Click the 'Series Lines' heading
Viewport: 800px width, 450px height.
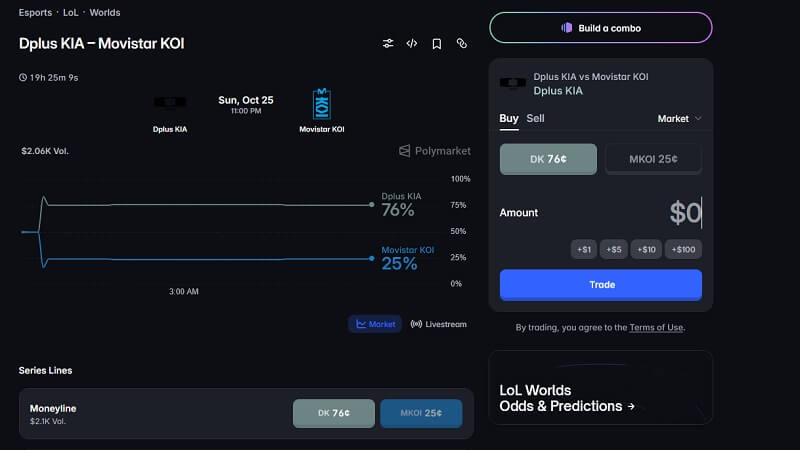pyautogui.click(x=45, y=370)
